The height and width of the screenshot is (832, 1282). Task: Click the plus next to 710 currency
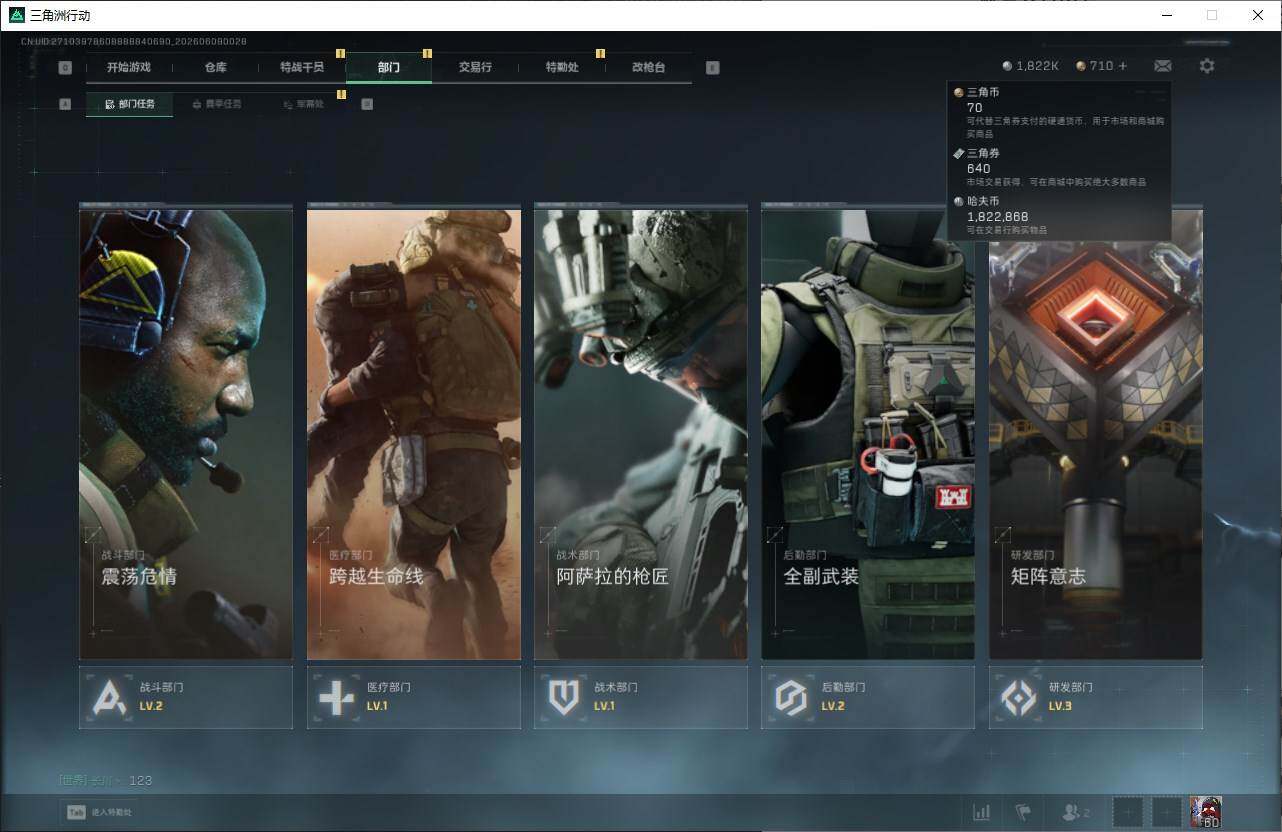tap(1122, 66)
